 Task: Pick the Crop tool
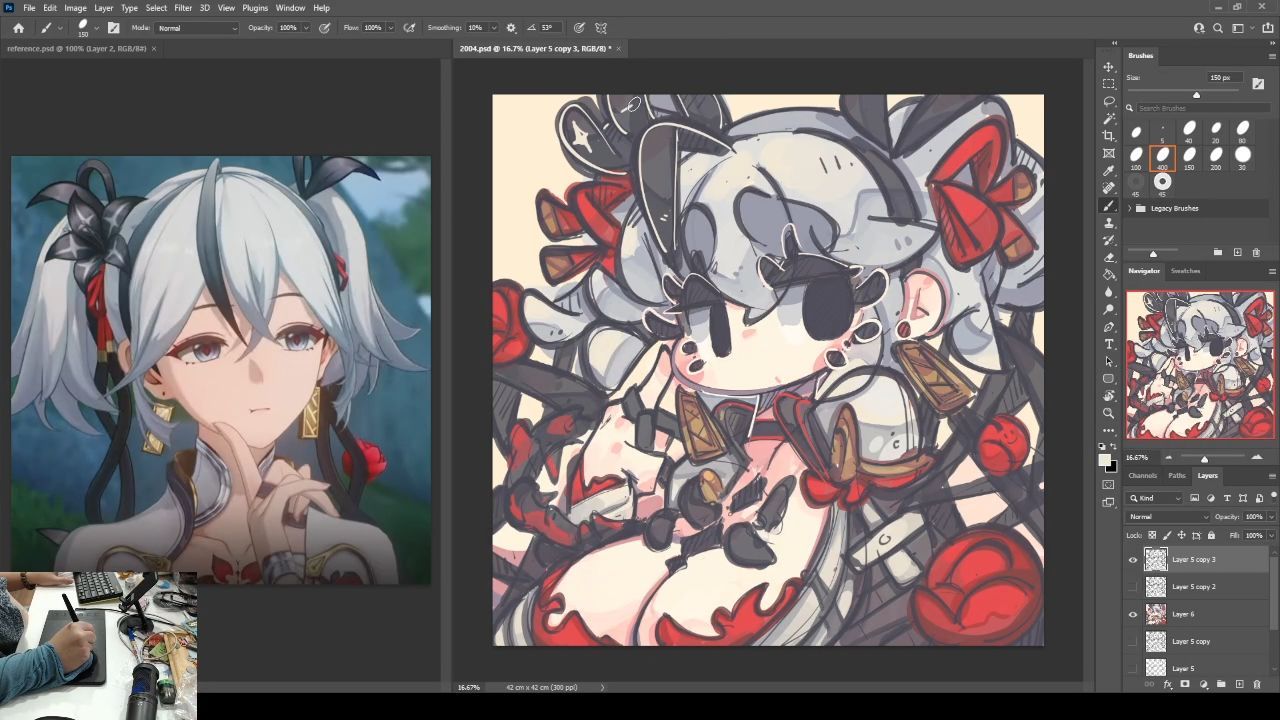click(x=1109, y=136)
